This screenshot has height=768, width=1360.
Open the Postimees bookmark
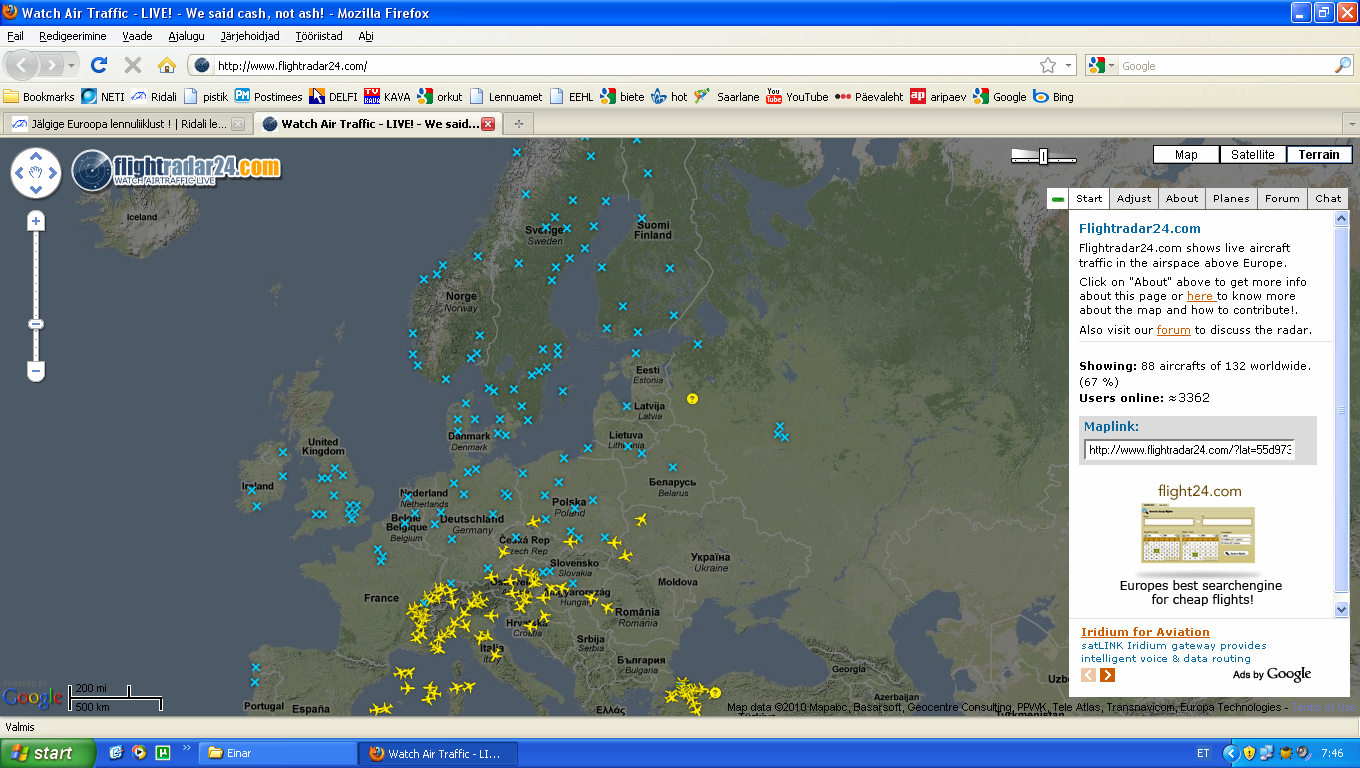[x=268, y=97]
